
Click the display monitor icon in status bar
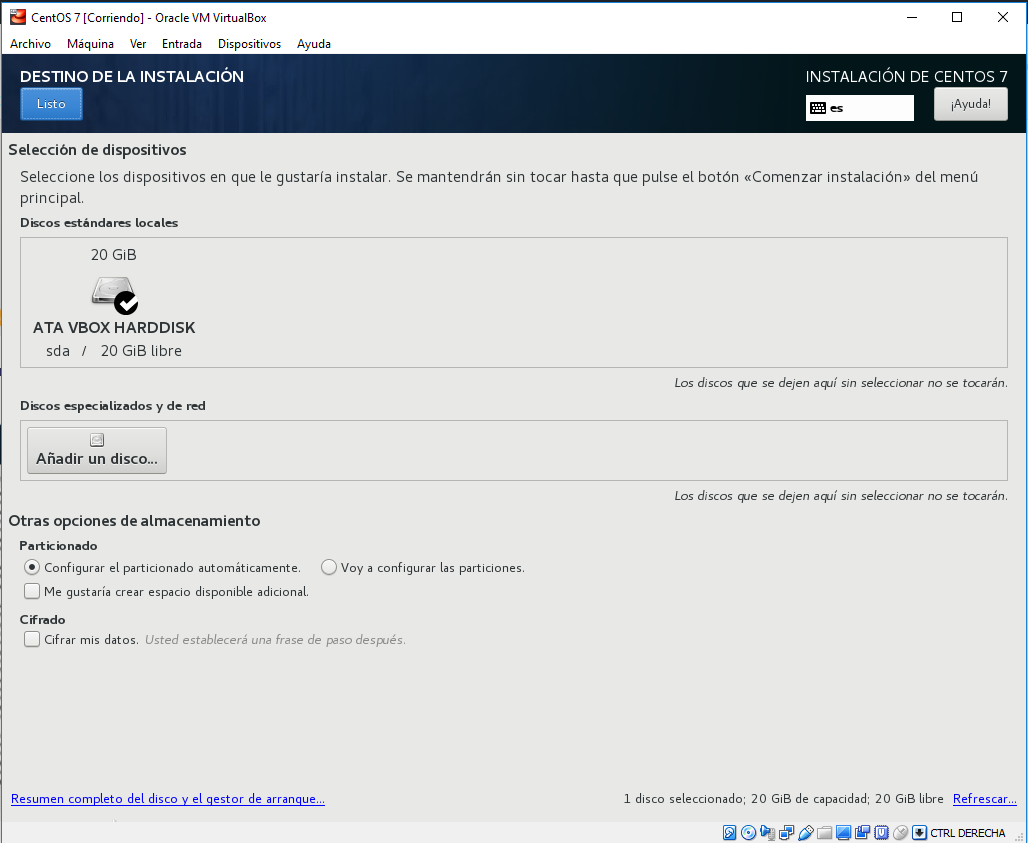(x=844, y=832)
